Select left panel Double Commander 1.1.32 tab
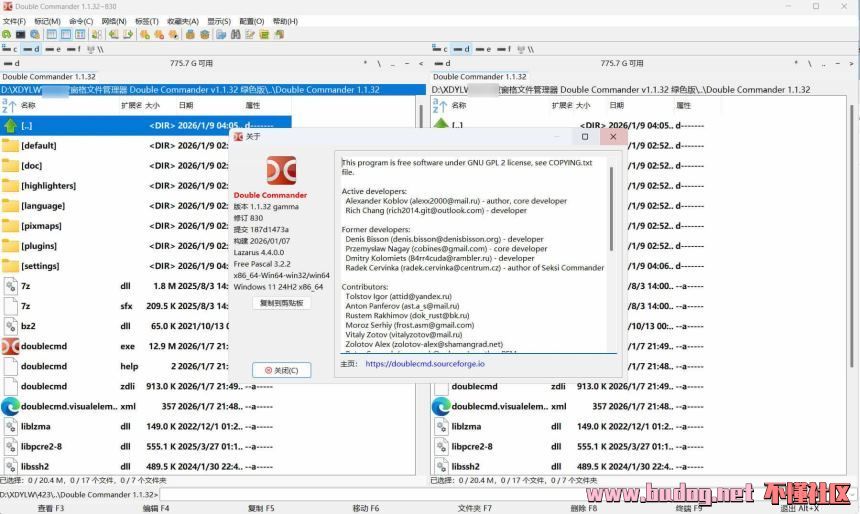This screenshot has height=514, width=860. (49, 77)
